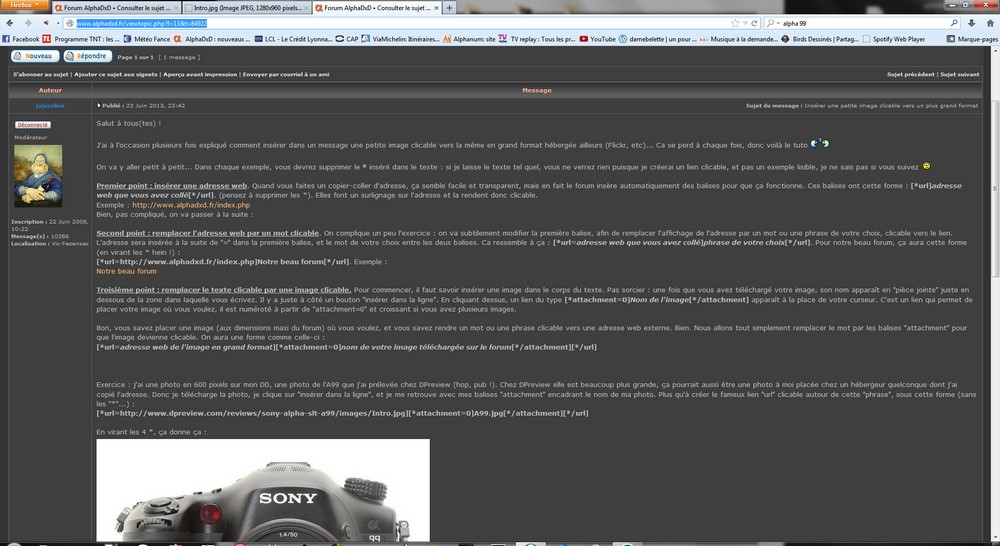Go back with the browser back arrow
1000x546 pixels.
(x=10, y=23)
